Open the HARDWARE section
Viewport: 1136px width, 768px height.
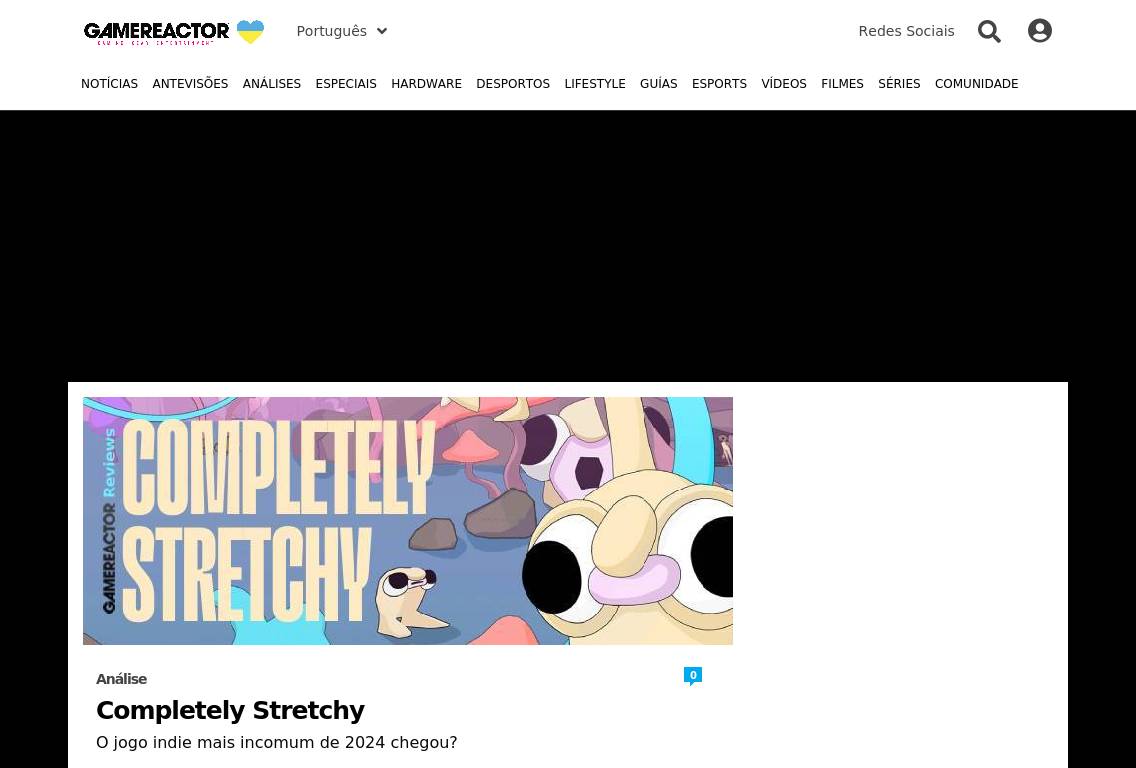(x=426, y=84)
